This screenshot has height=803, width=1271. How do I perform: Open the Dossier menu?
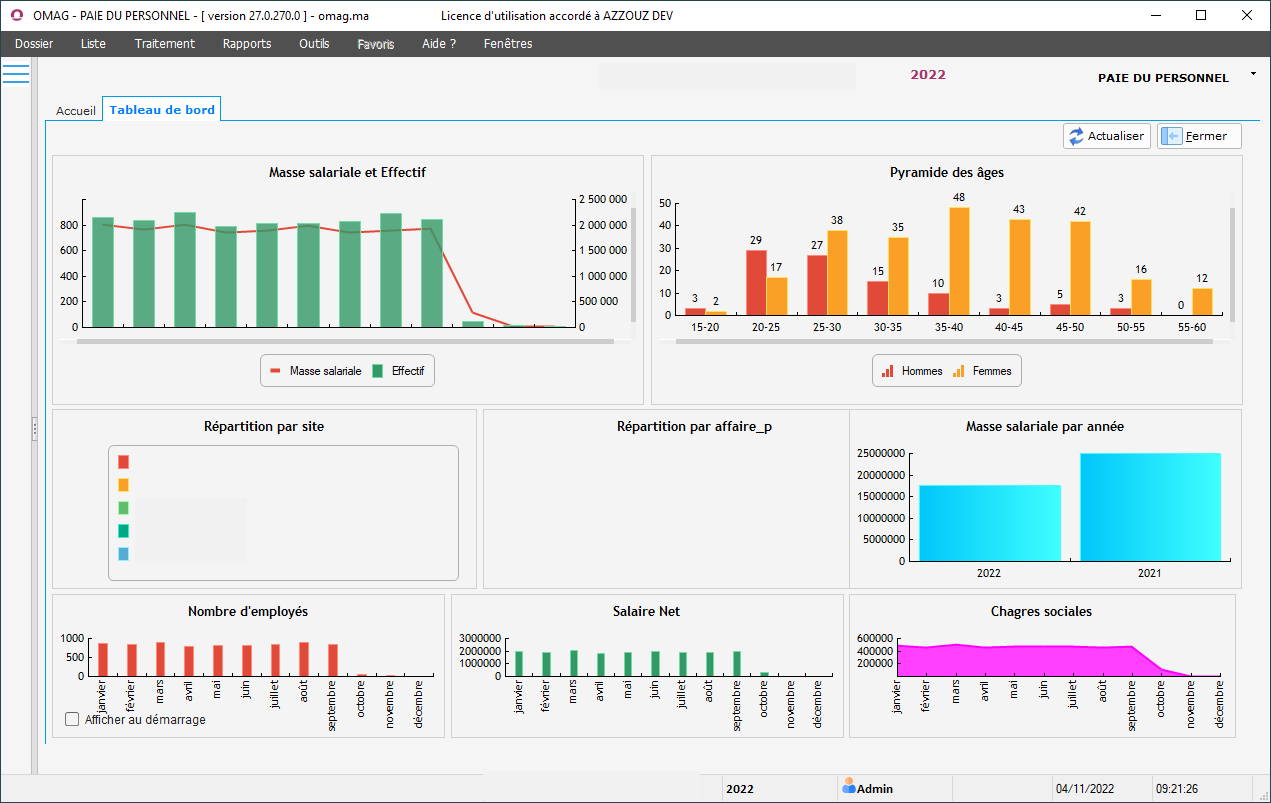pos(34,44)
